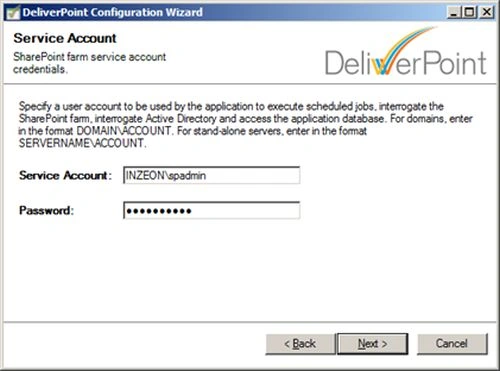This screenshot has height=371, width=500.
Task: Click the 'DeliverPoint Configuration Wizard' window title
Action: tap(113, 13)
